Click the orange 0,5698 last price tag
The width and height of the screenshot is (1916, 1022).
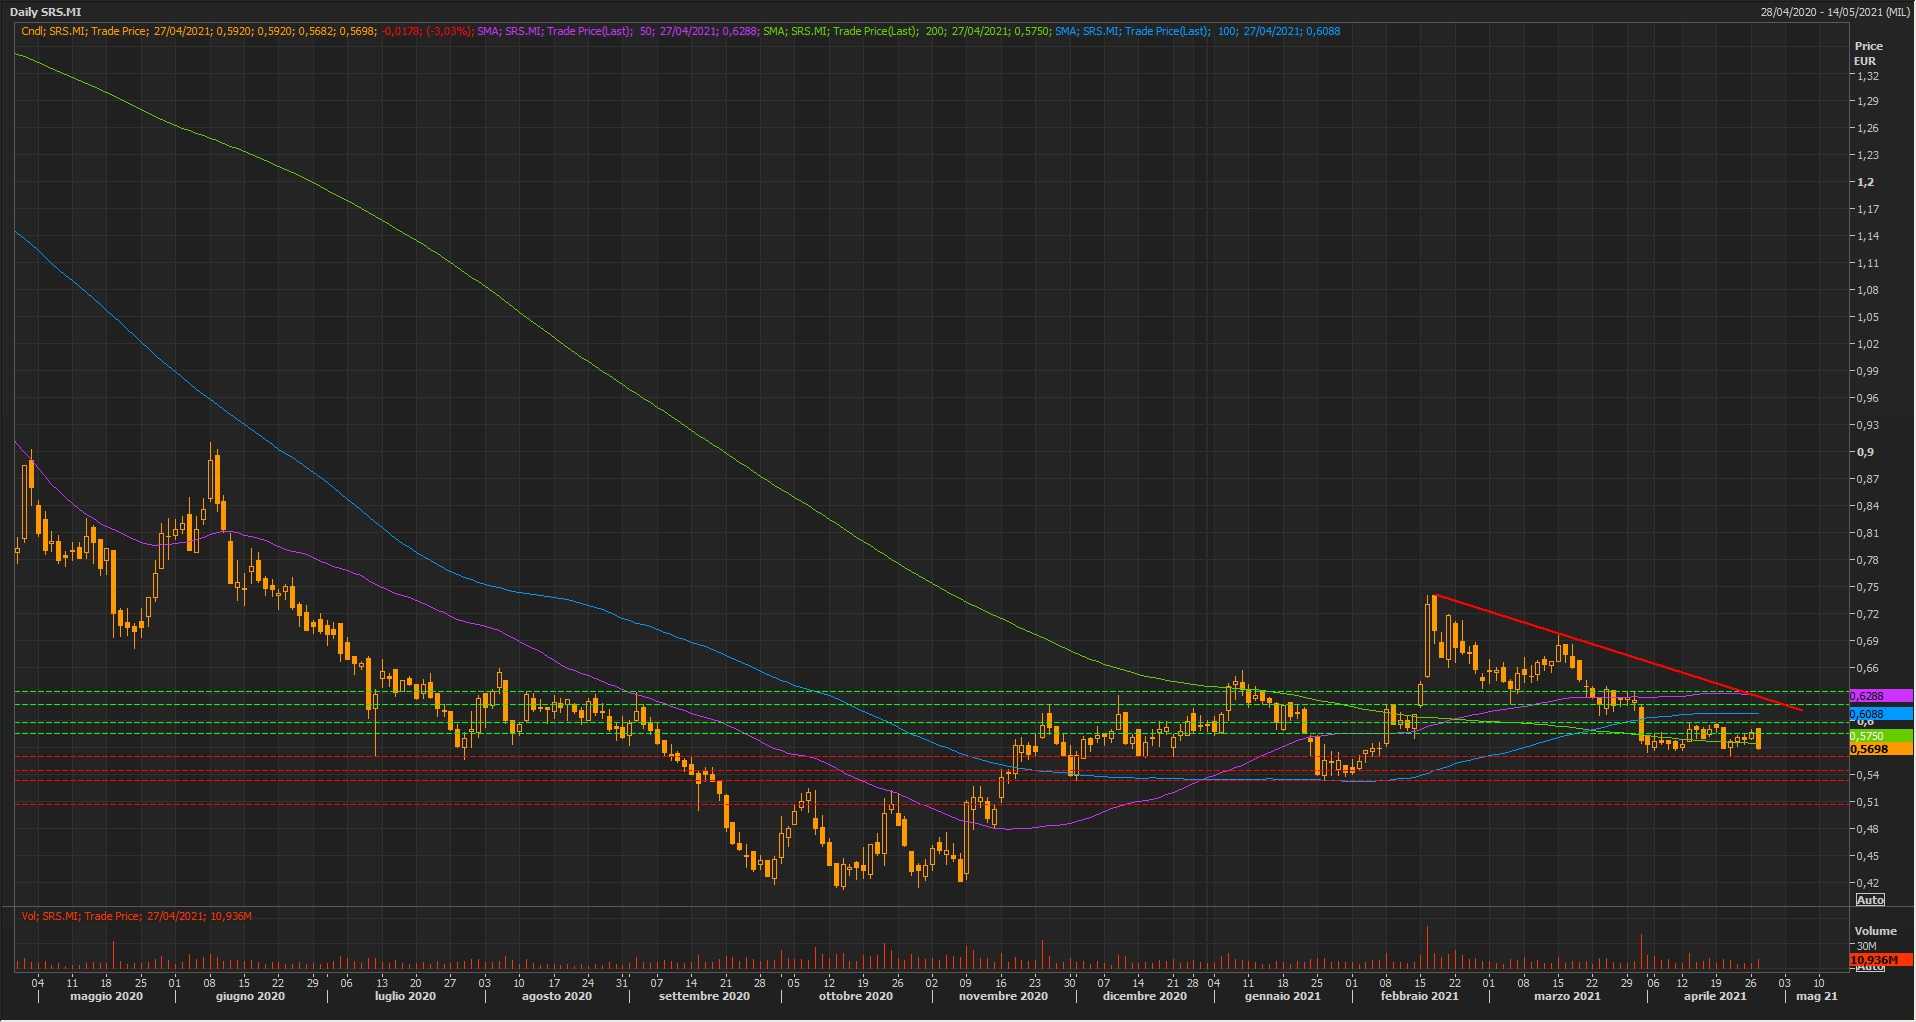coord(1880,749)
